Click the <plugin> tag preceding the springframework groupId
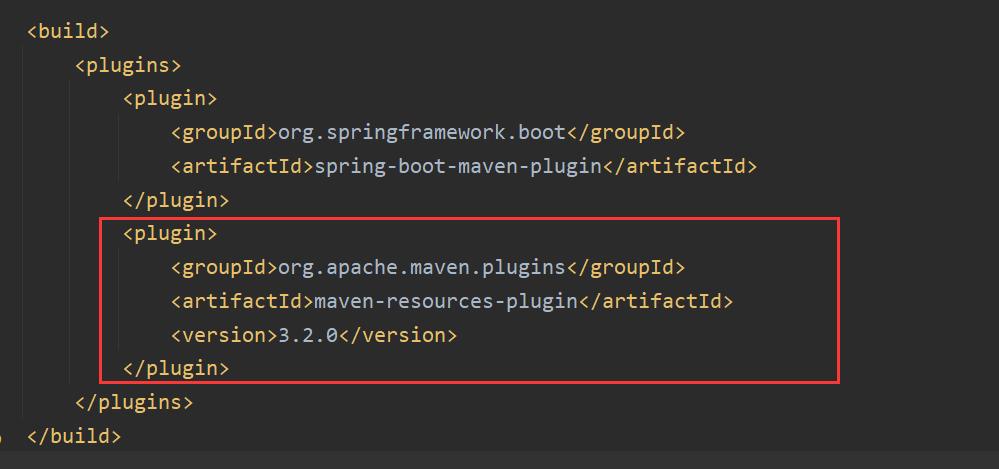The height and width of the screenshot is (469, 999). pos(170,99)
